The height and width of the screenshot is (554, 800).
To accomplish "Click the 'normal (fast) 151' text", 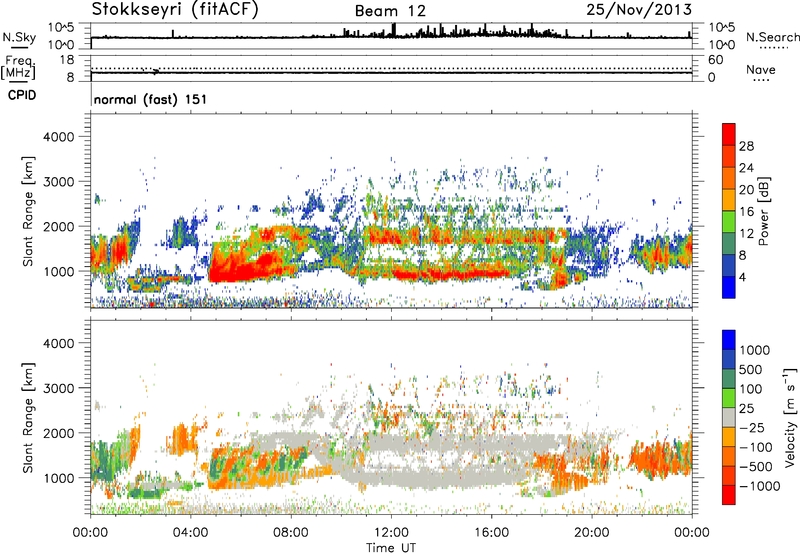I will (151, 99).
